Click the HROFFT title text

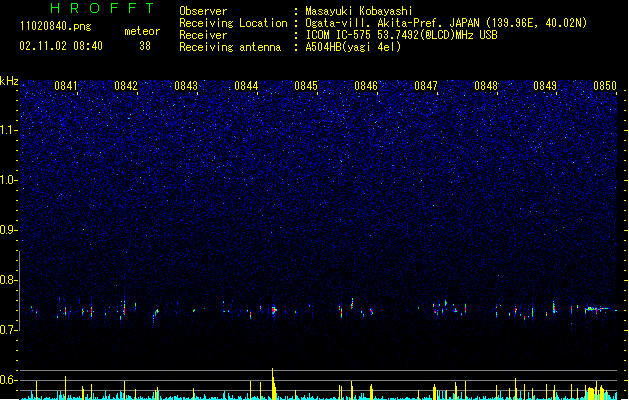pos(103,8)
